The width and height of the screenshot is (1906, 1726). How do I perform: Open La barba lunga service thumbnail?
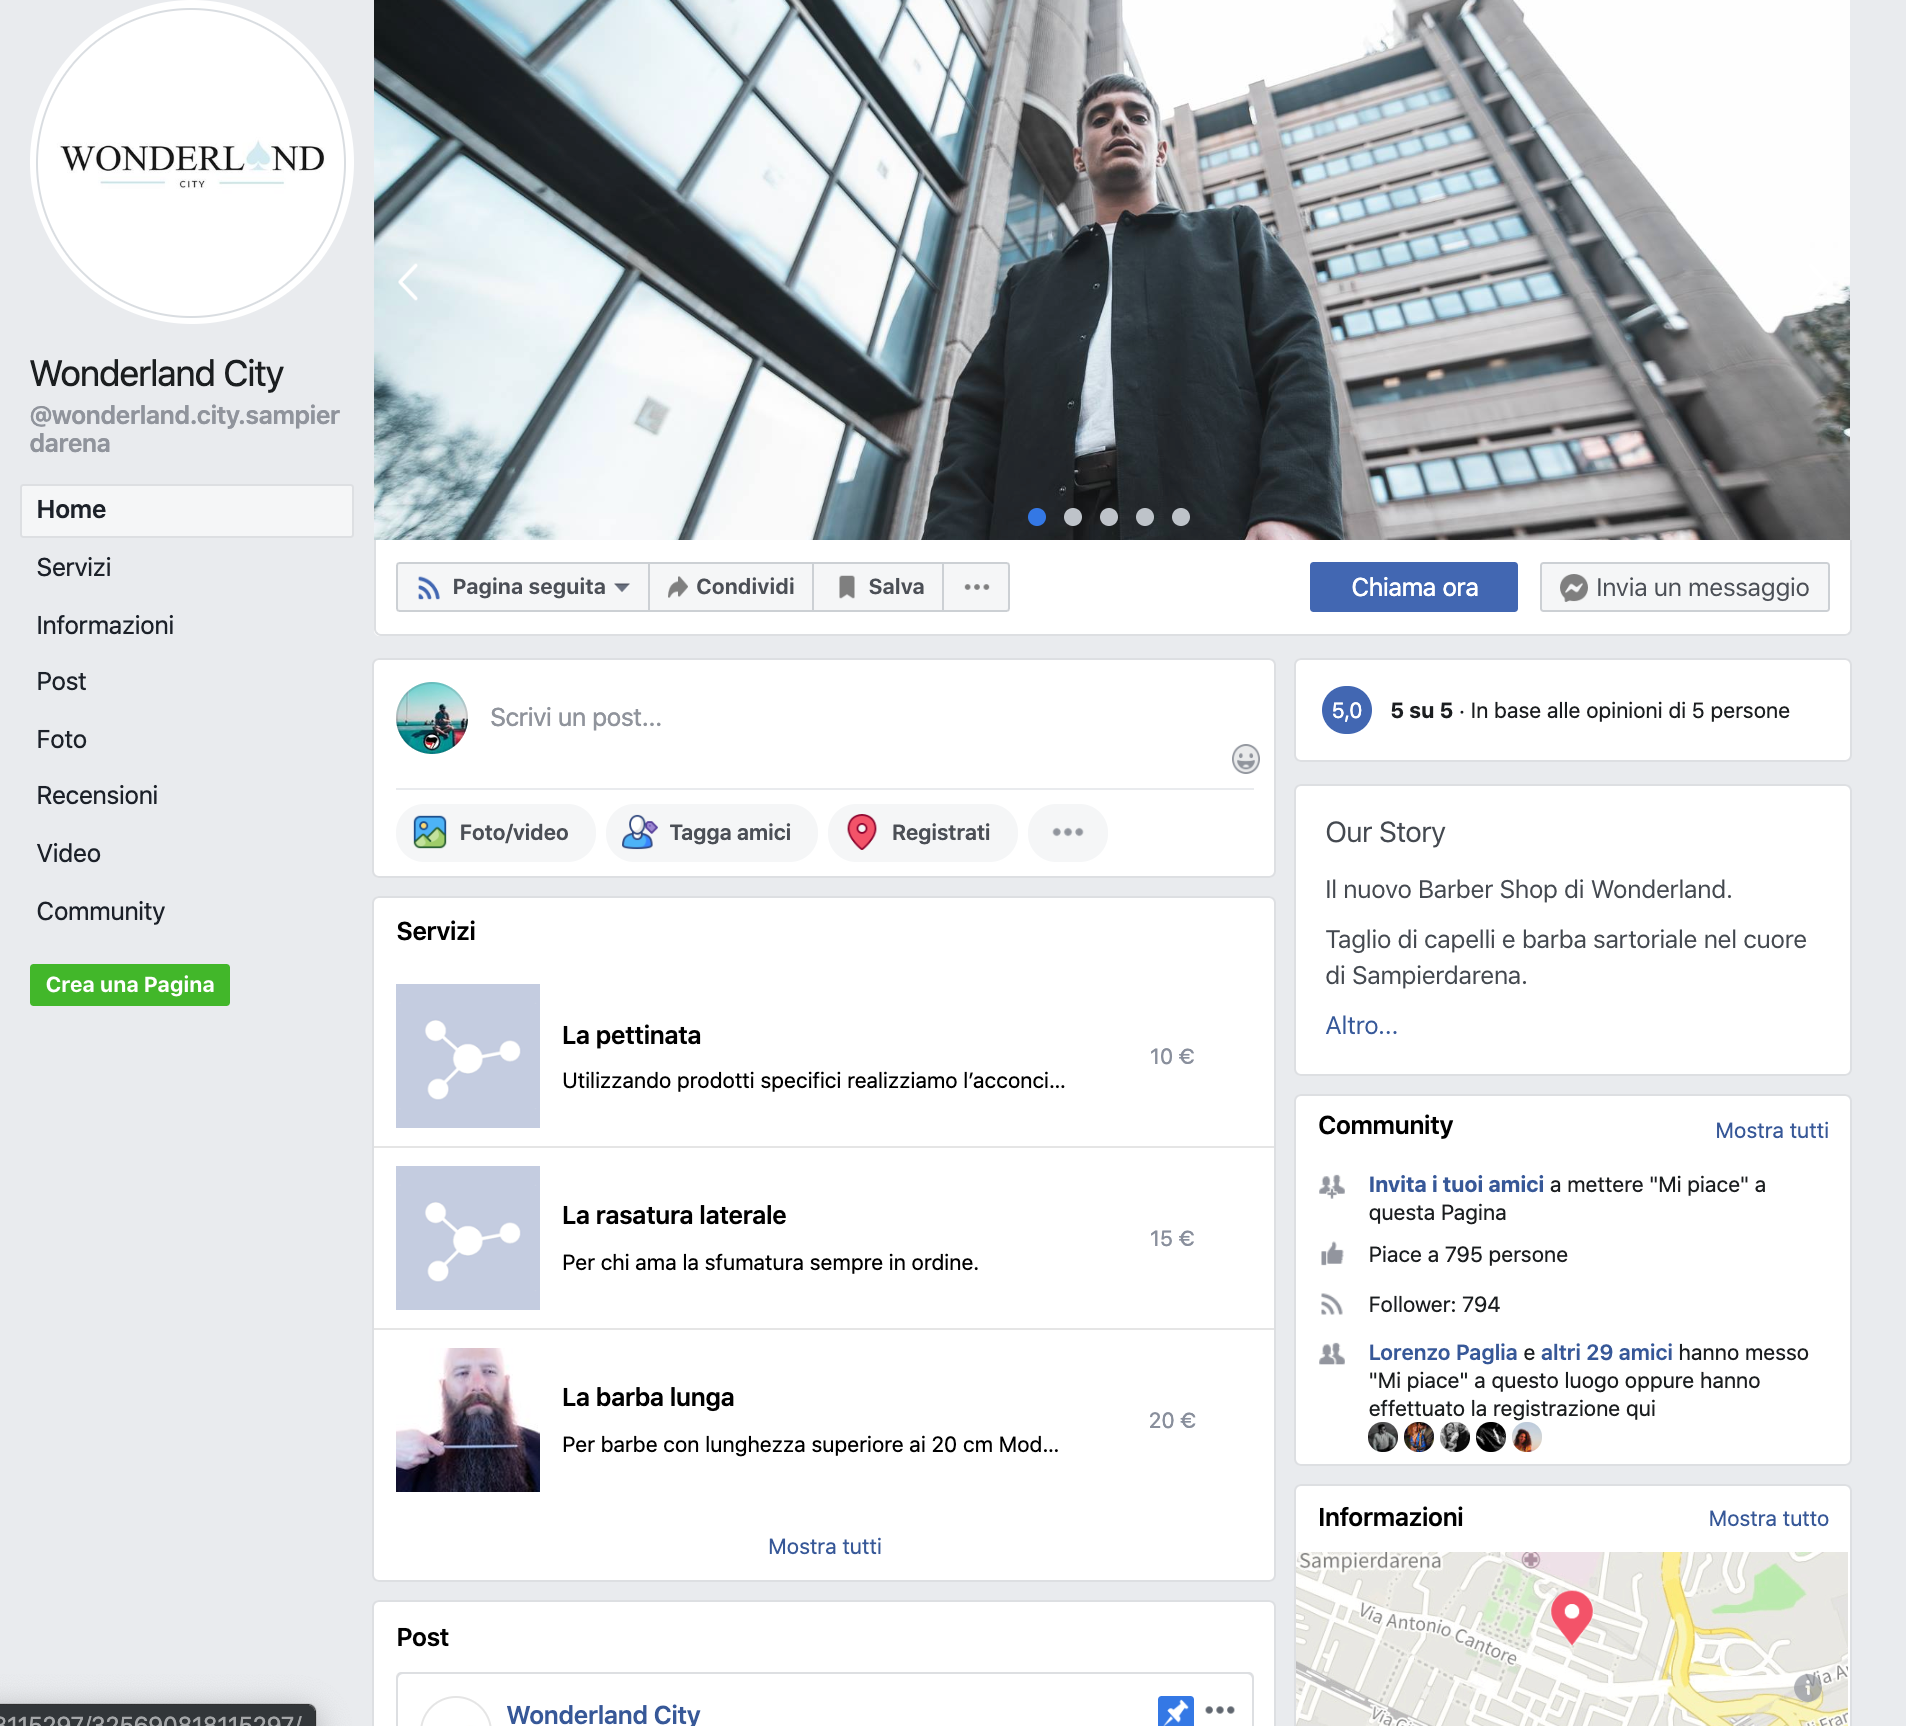(x=468, y=1420)
